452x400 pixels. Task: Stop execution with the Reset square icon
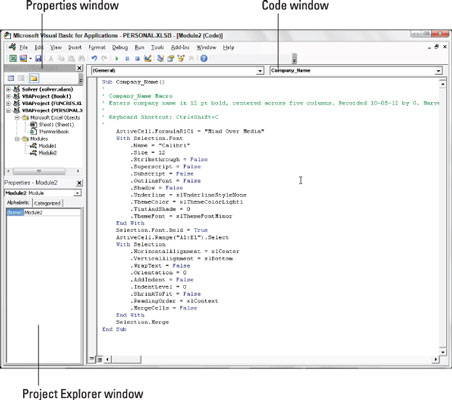point(137,59)
